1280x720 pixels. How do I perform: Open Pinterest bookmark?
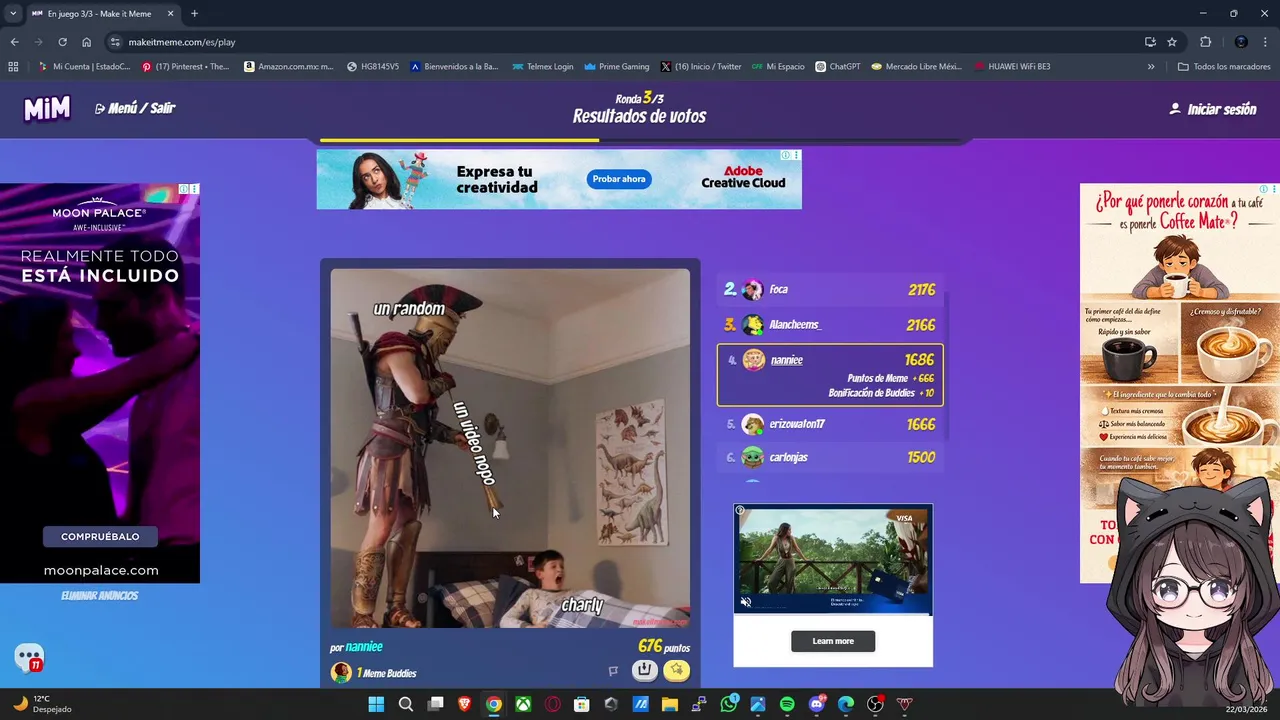tap(186, 67)
